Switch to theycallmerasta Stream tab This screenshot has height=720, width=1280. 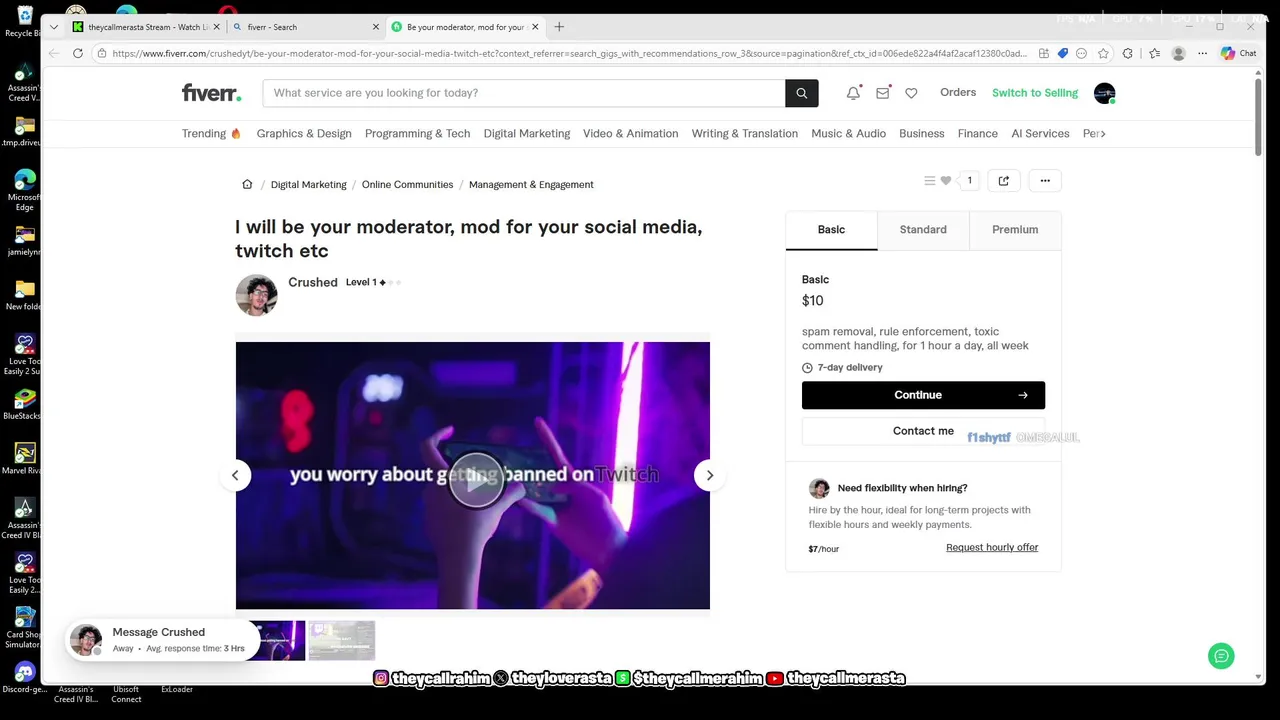[145, 27]
